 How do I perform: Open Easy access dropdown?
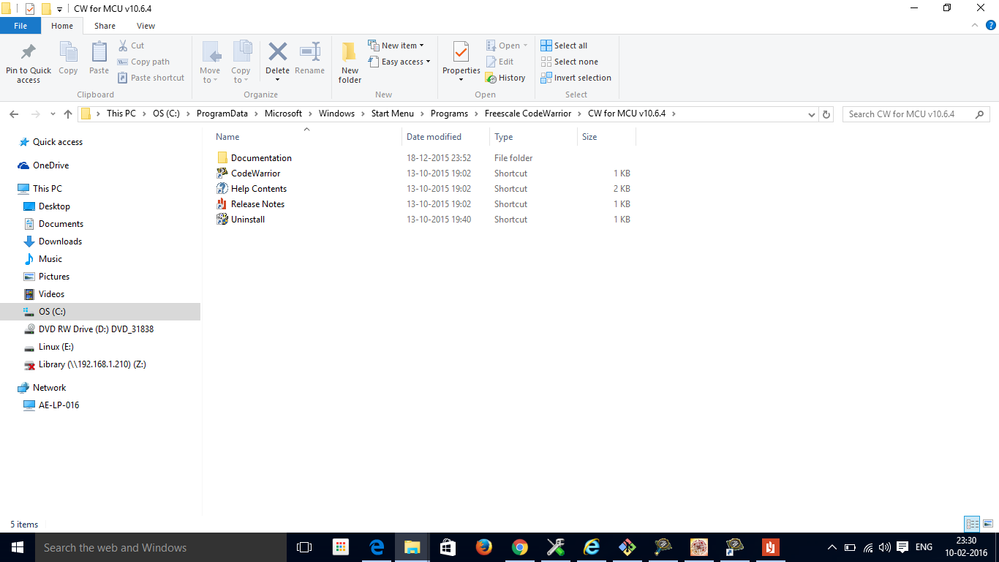[399, 62]
